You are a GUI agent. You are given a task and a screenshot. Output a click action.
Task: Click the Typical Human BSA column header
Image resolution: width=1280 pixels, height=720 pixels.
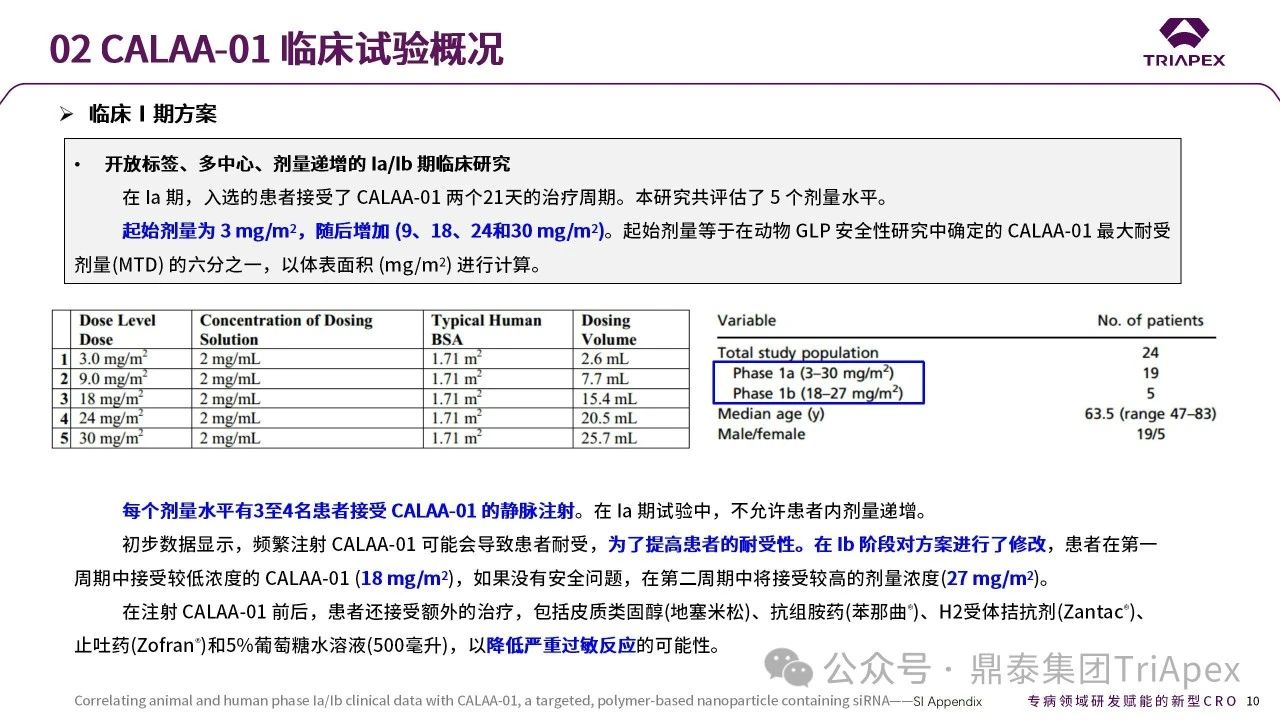[x=486, y=330]
